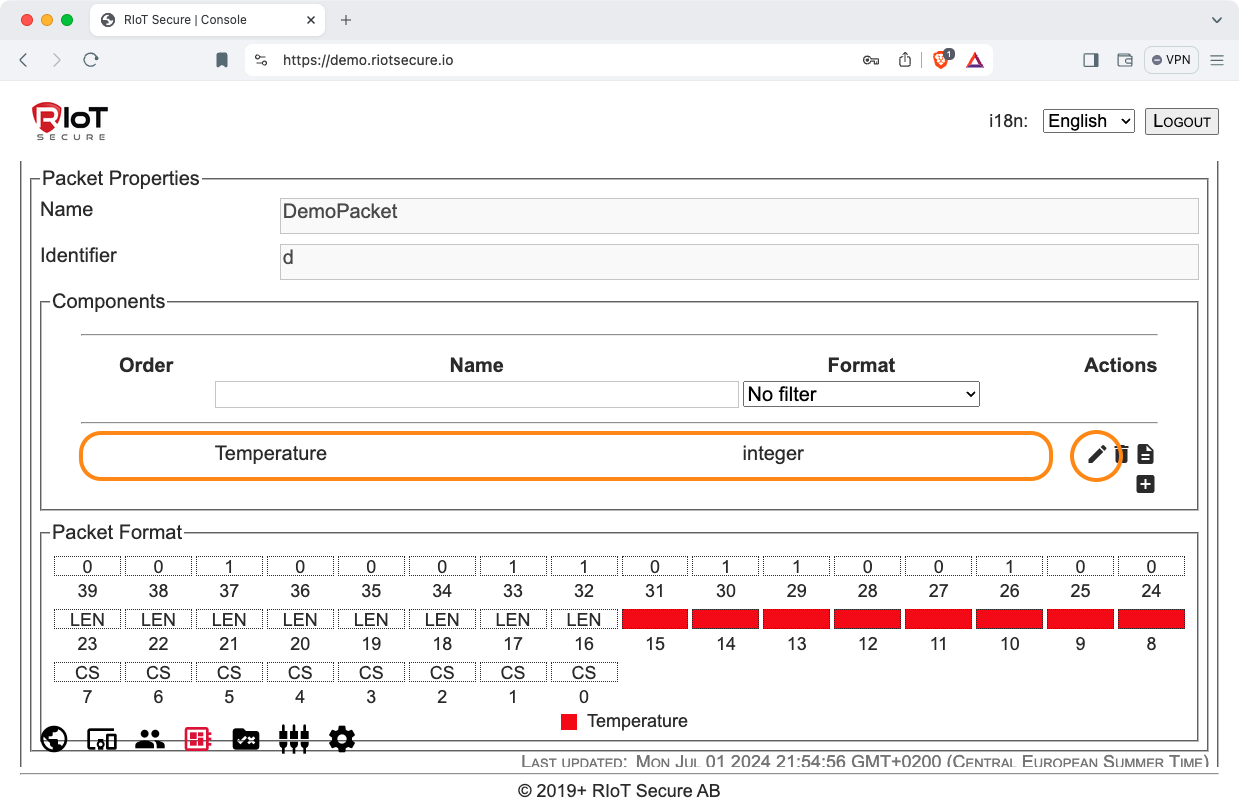Expand the Format filter dropdown

point(861,394)
